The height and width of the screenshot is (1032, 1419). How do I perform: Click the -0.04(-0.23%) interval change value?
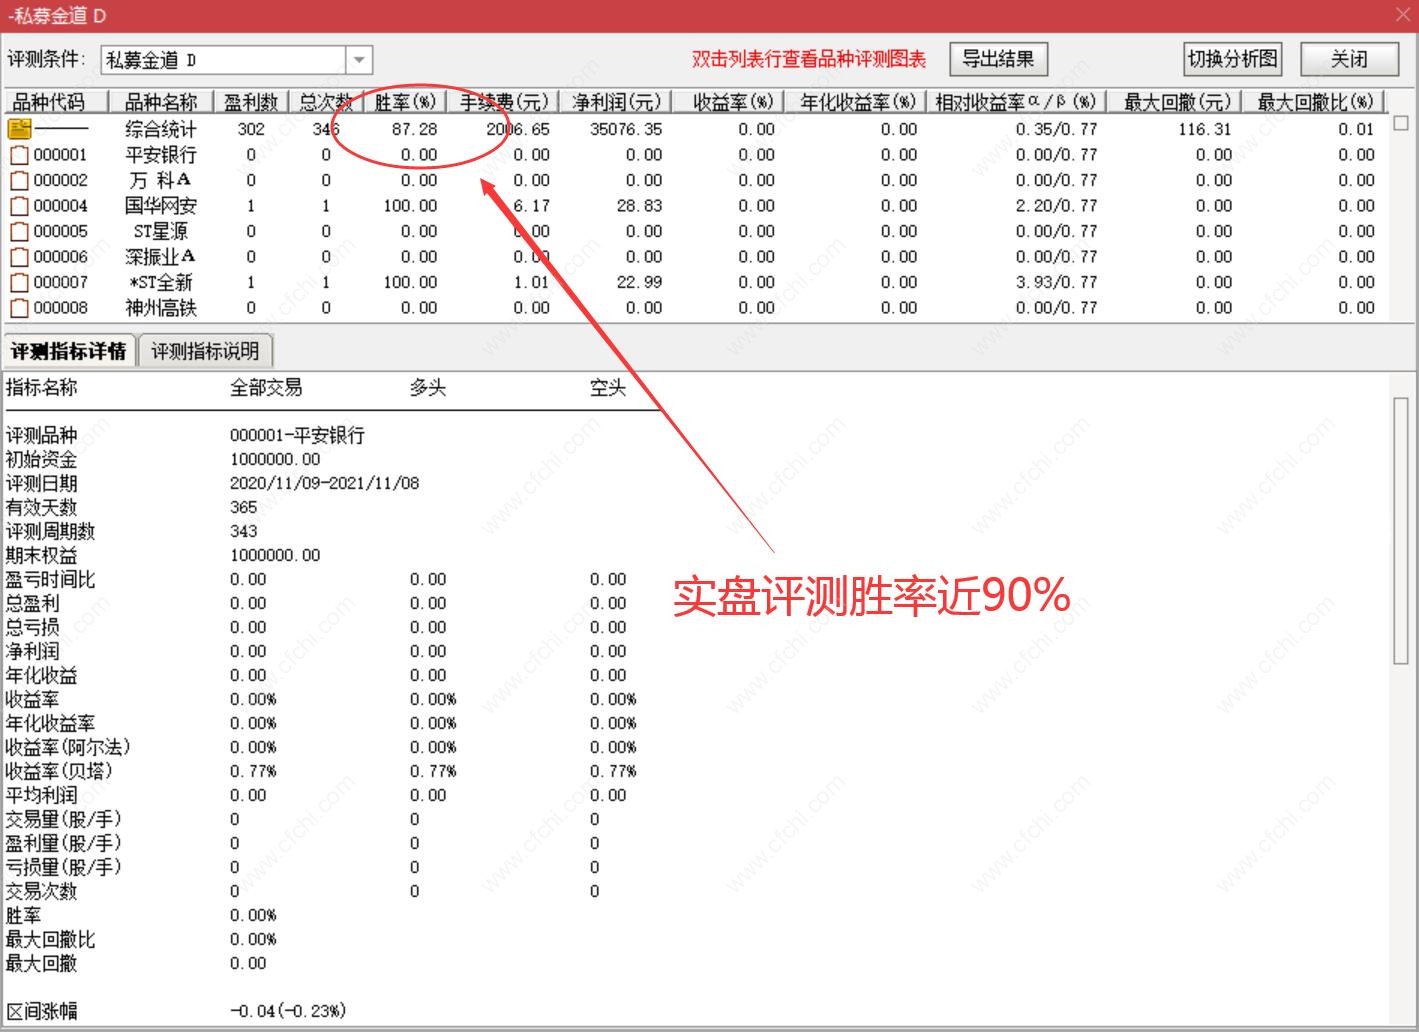pos(288,1011)
